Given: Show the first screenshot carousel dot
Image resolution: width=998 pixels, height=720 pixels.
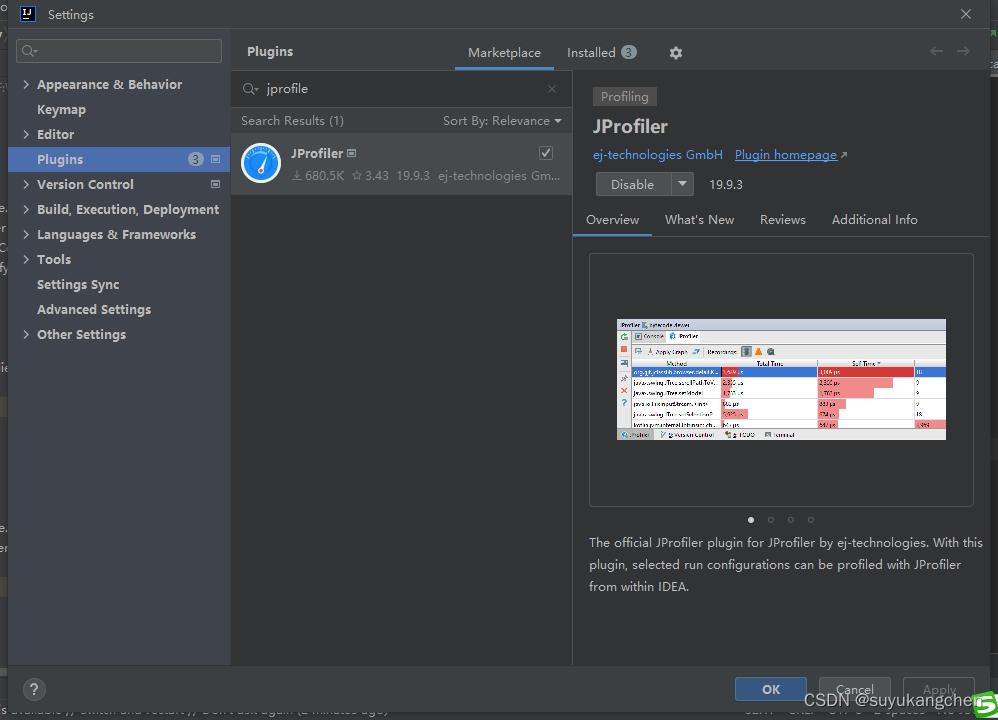Looking at the screenshot, I should 751,520.
